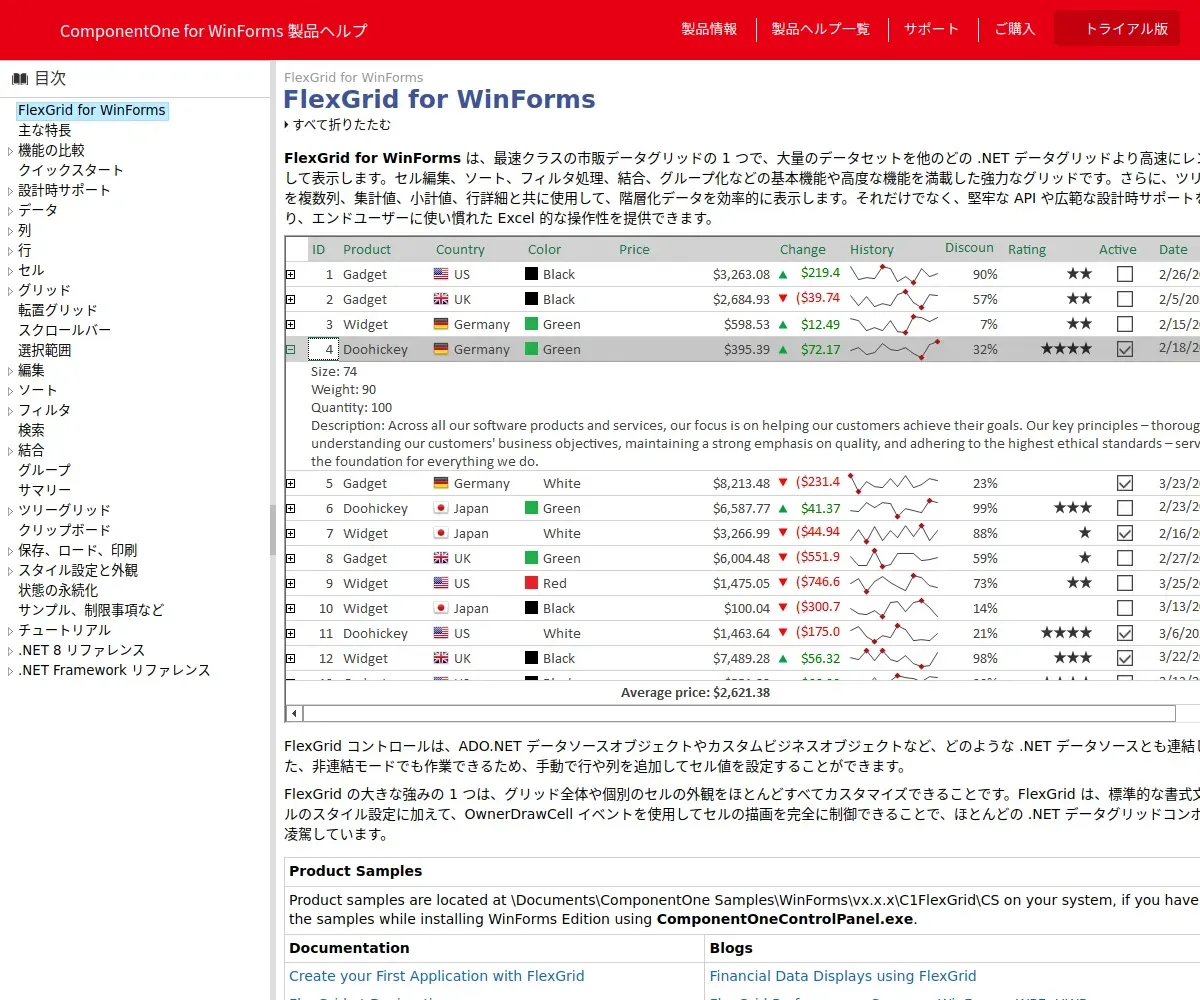Toggle Active checkbox in row 6 Doohickey
Screen dimensions: 1200x1000
click(x=1125, y=508)
